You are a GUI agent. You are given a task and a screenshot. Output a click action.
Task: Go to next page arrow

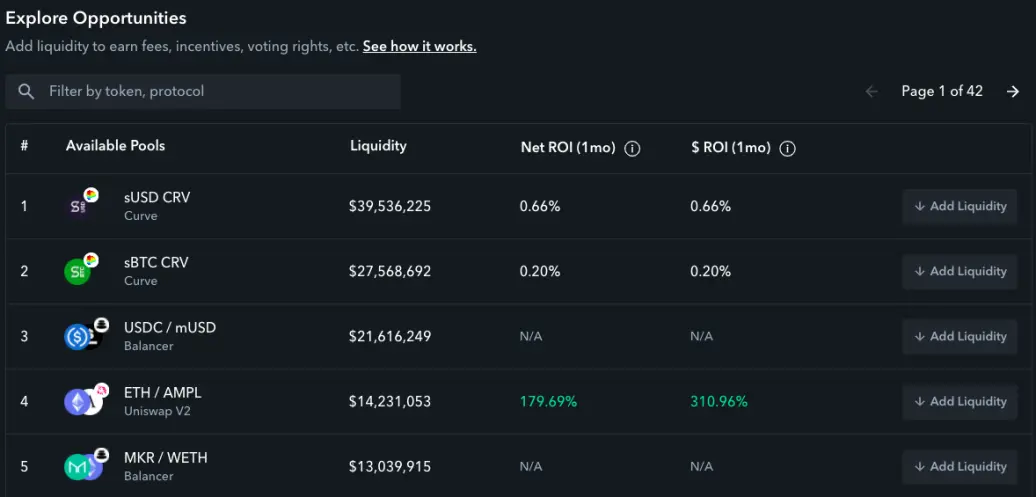(1012, 92)
